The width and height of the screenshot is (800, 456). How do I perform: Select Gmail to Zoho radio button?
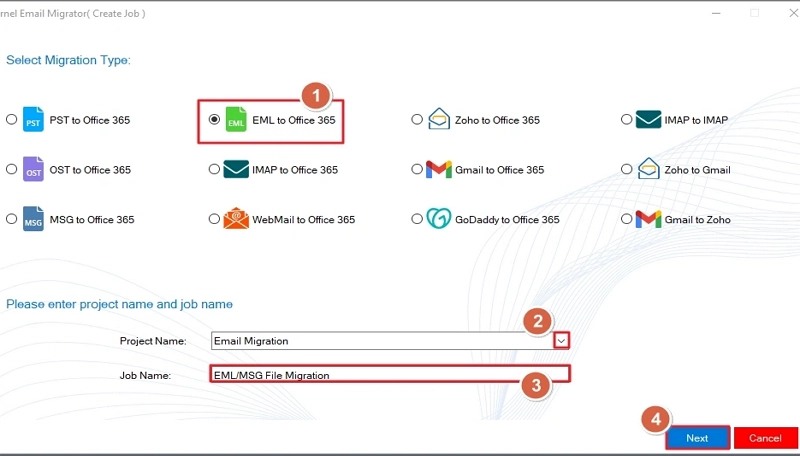[x=627, y=219]
